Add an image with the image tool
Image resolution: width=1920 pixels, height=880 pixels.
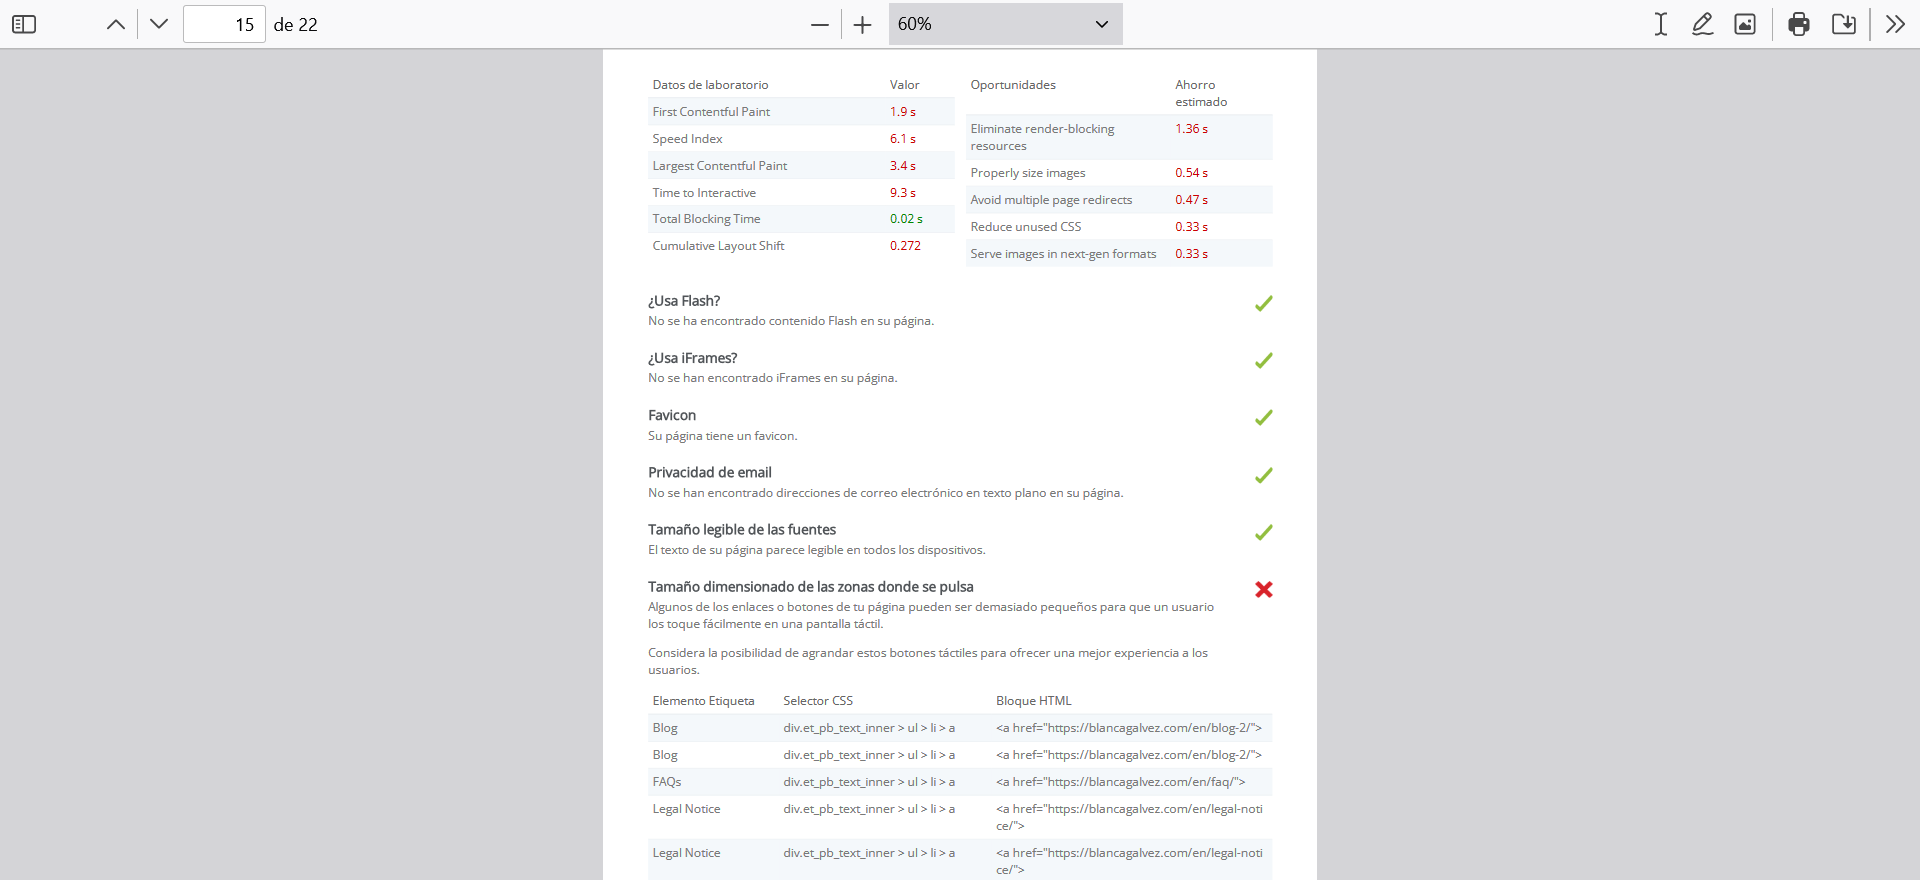1745,24
